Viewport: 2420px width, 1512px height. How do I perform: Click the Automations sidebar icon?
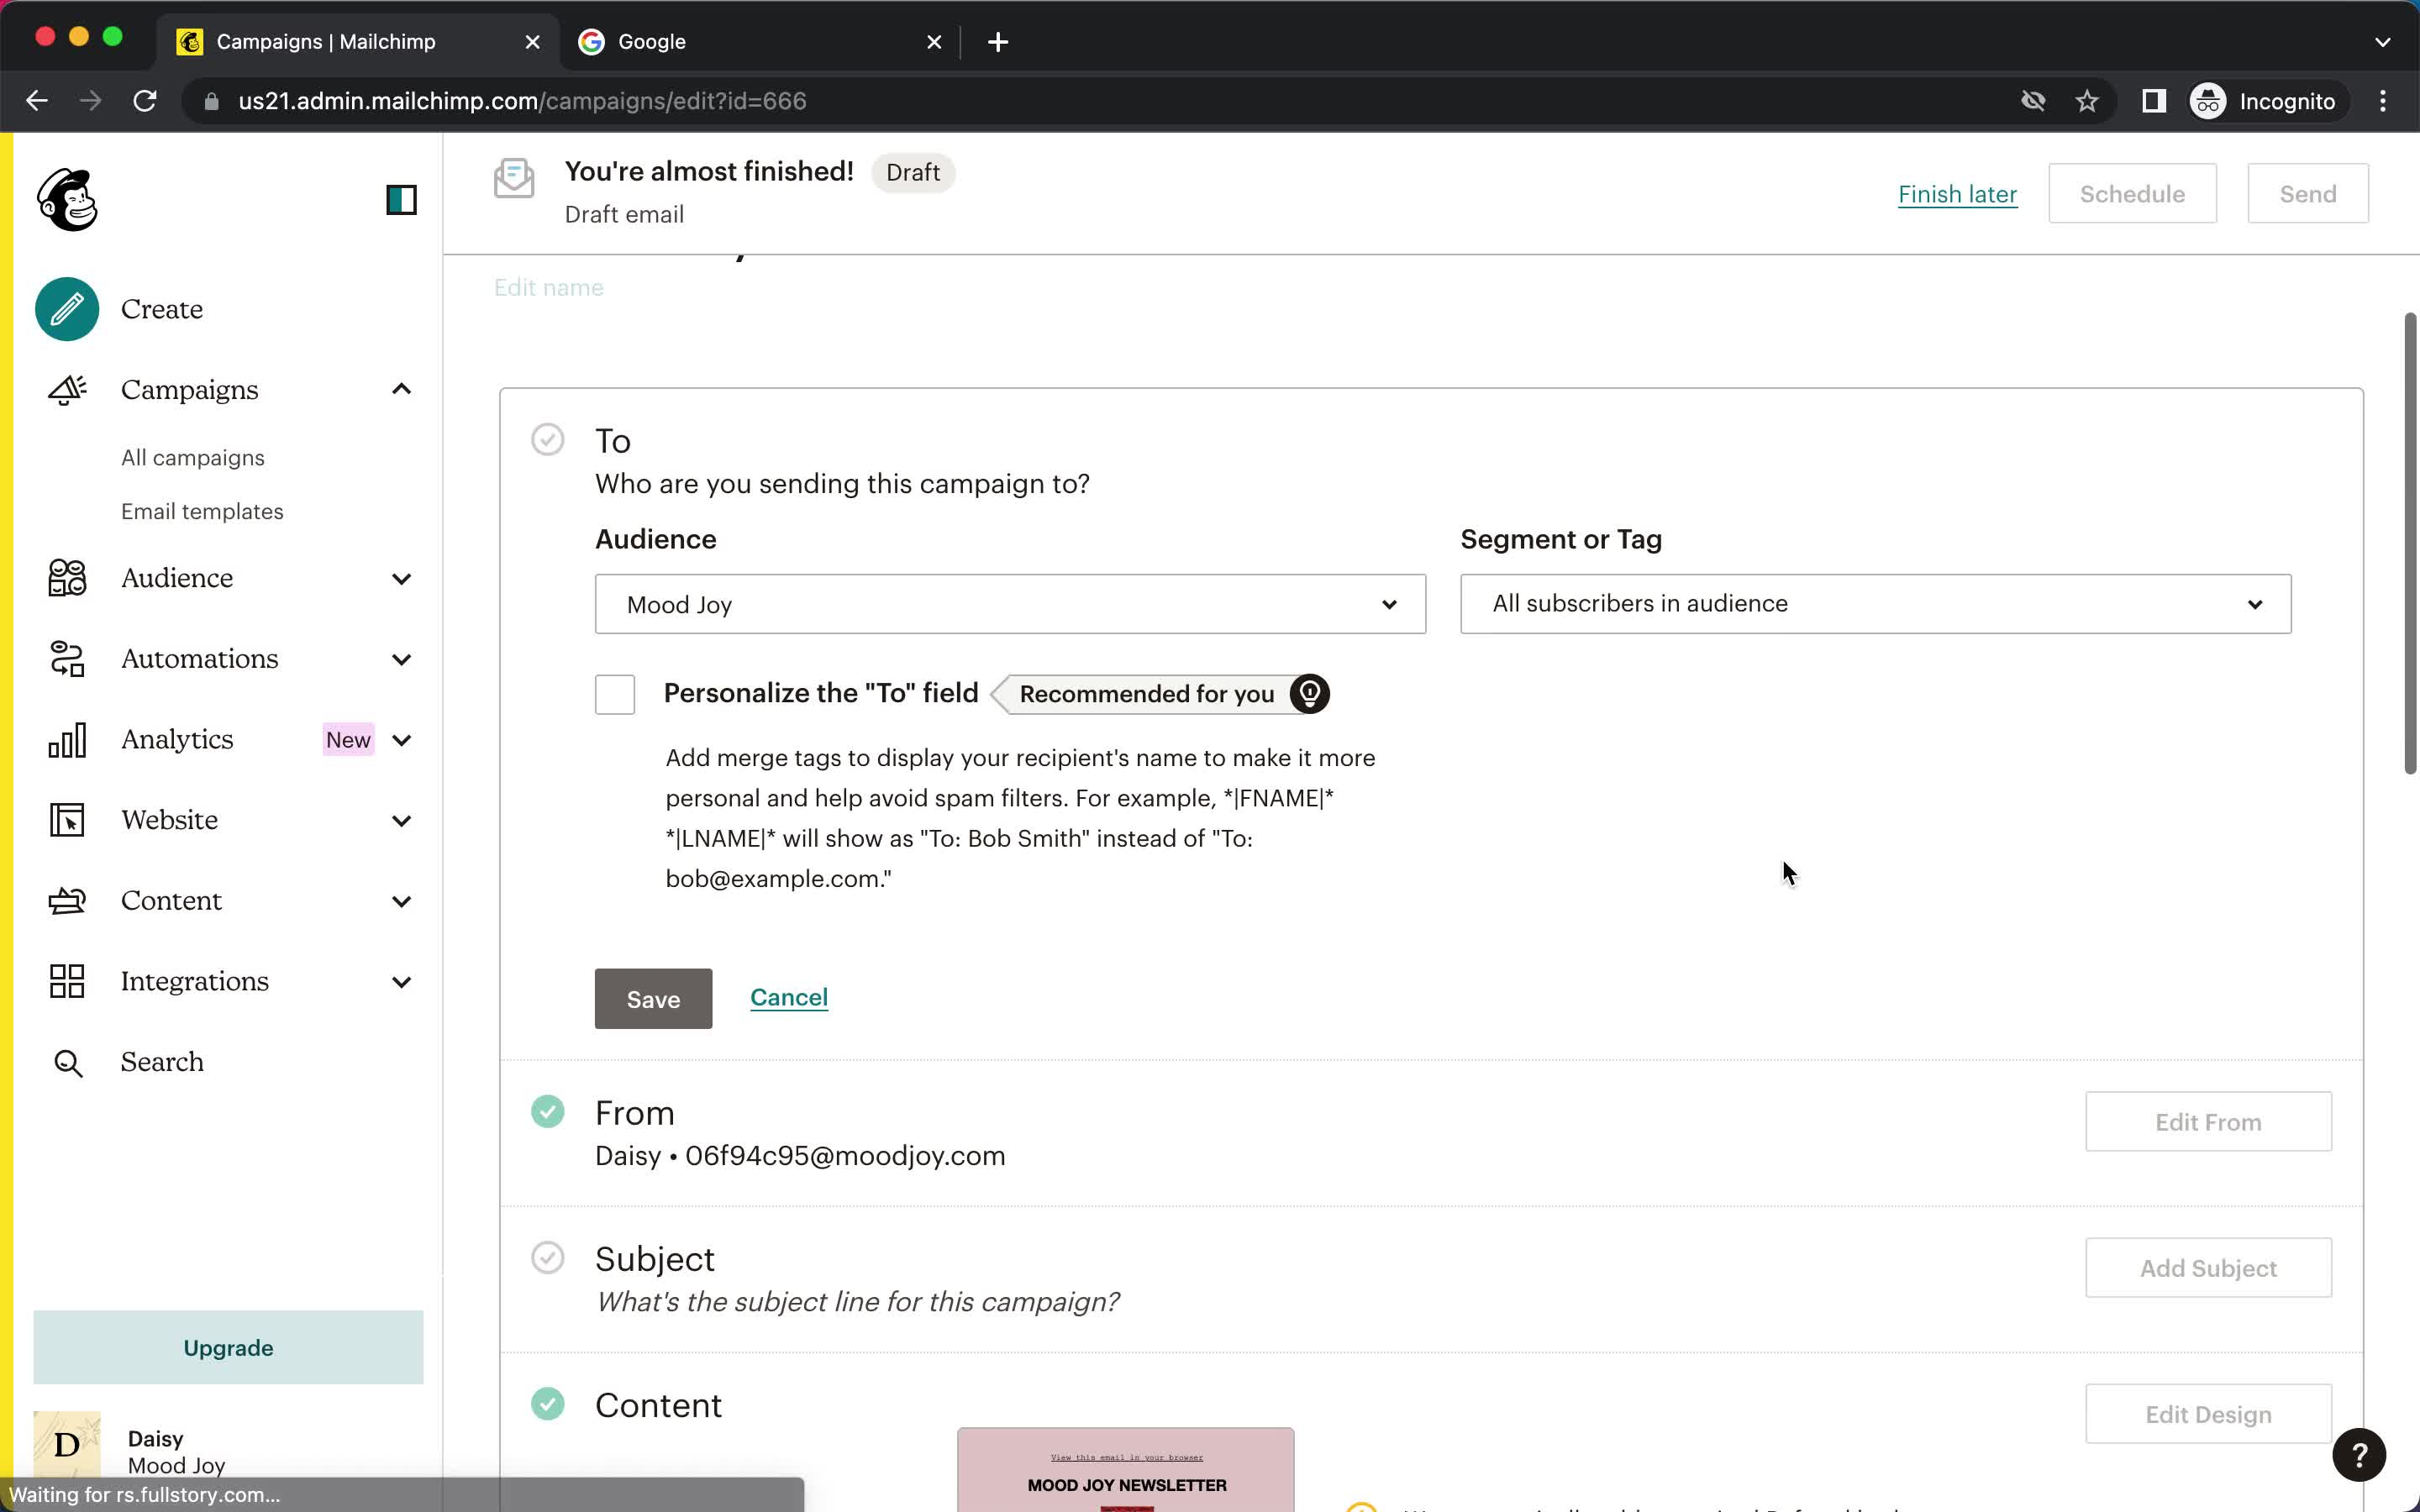click(66, 659)
